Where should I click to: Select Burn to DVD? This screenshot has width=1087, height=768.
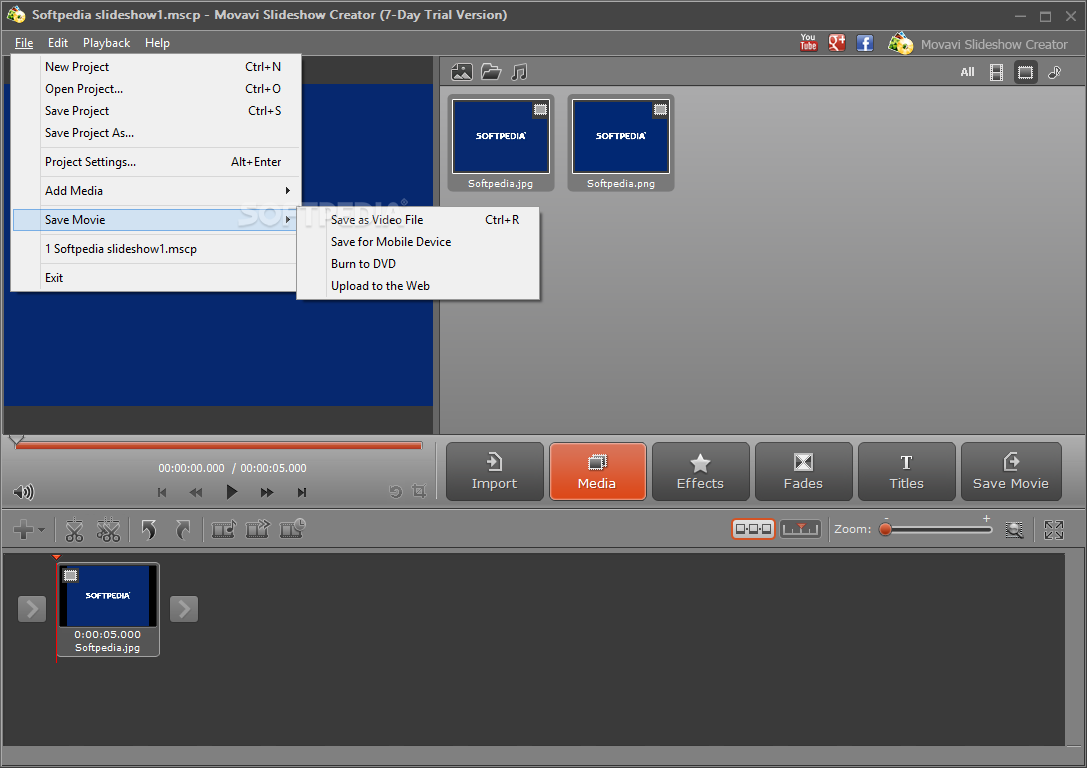[x=418, y=264]
